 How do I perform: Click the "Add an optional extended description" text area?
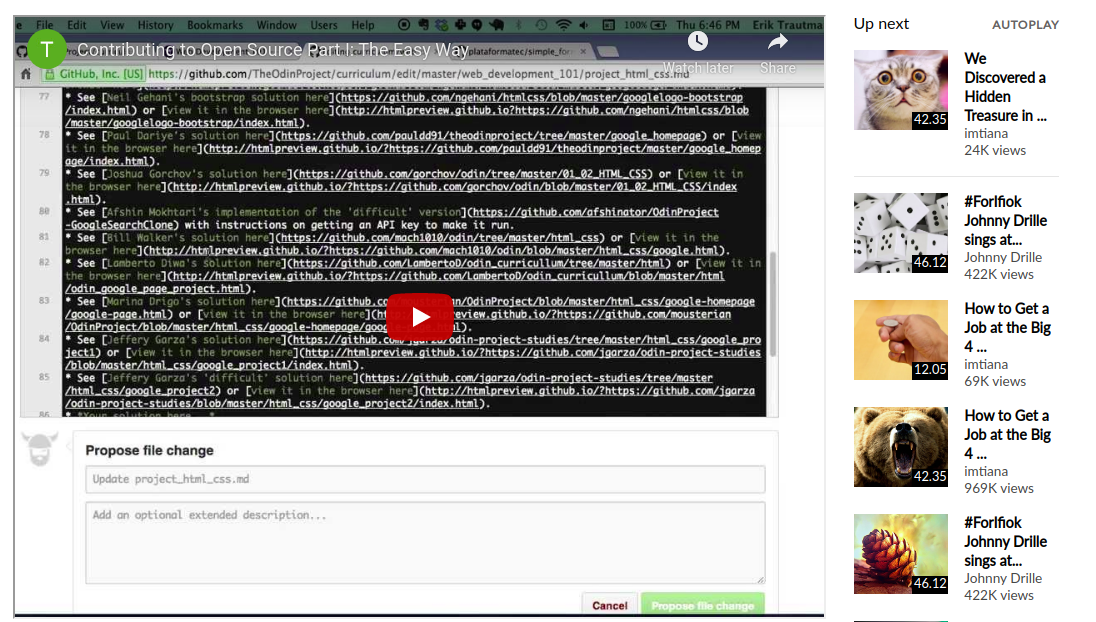[x=425, y=542]
